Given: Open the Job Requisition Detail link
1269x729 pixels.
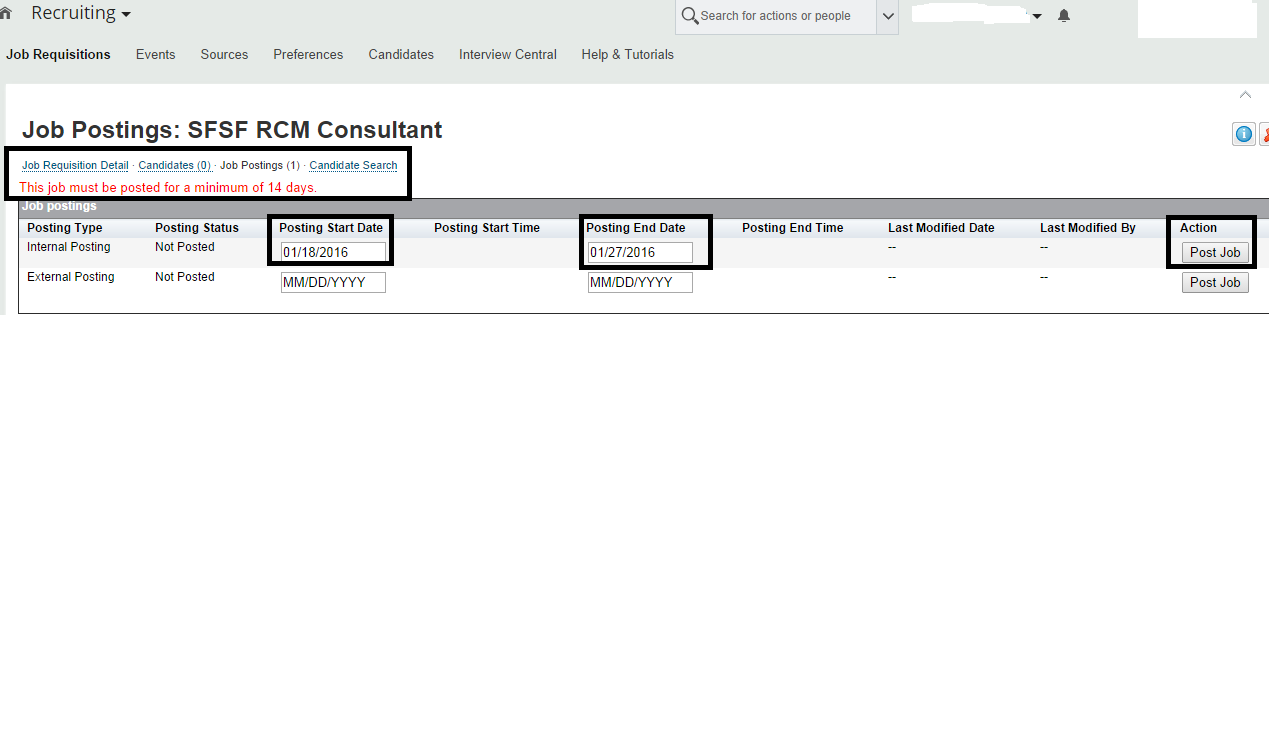Looking at the screenshot, I should click(74, 165).
